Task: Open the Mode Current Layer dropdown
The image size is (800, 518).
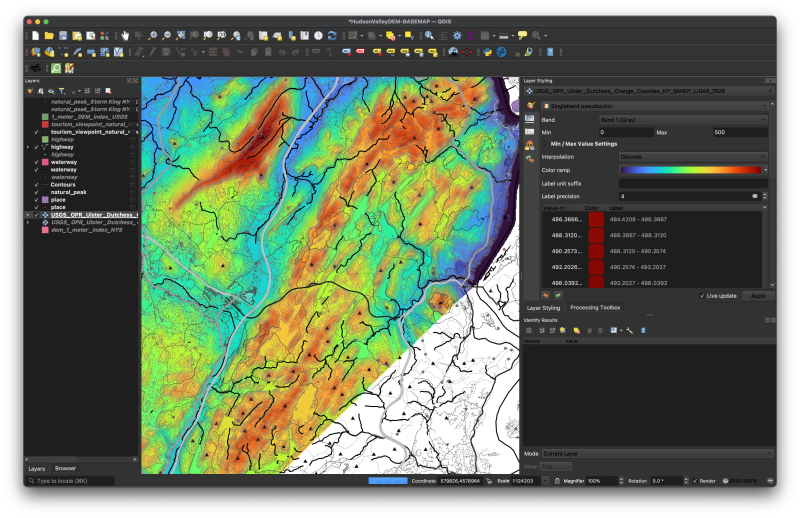Action: coord(657,454)
